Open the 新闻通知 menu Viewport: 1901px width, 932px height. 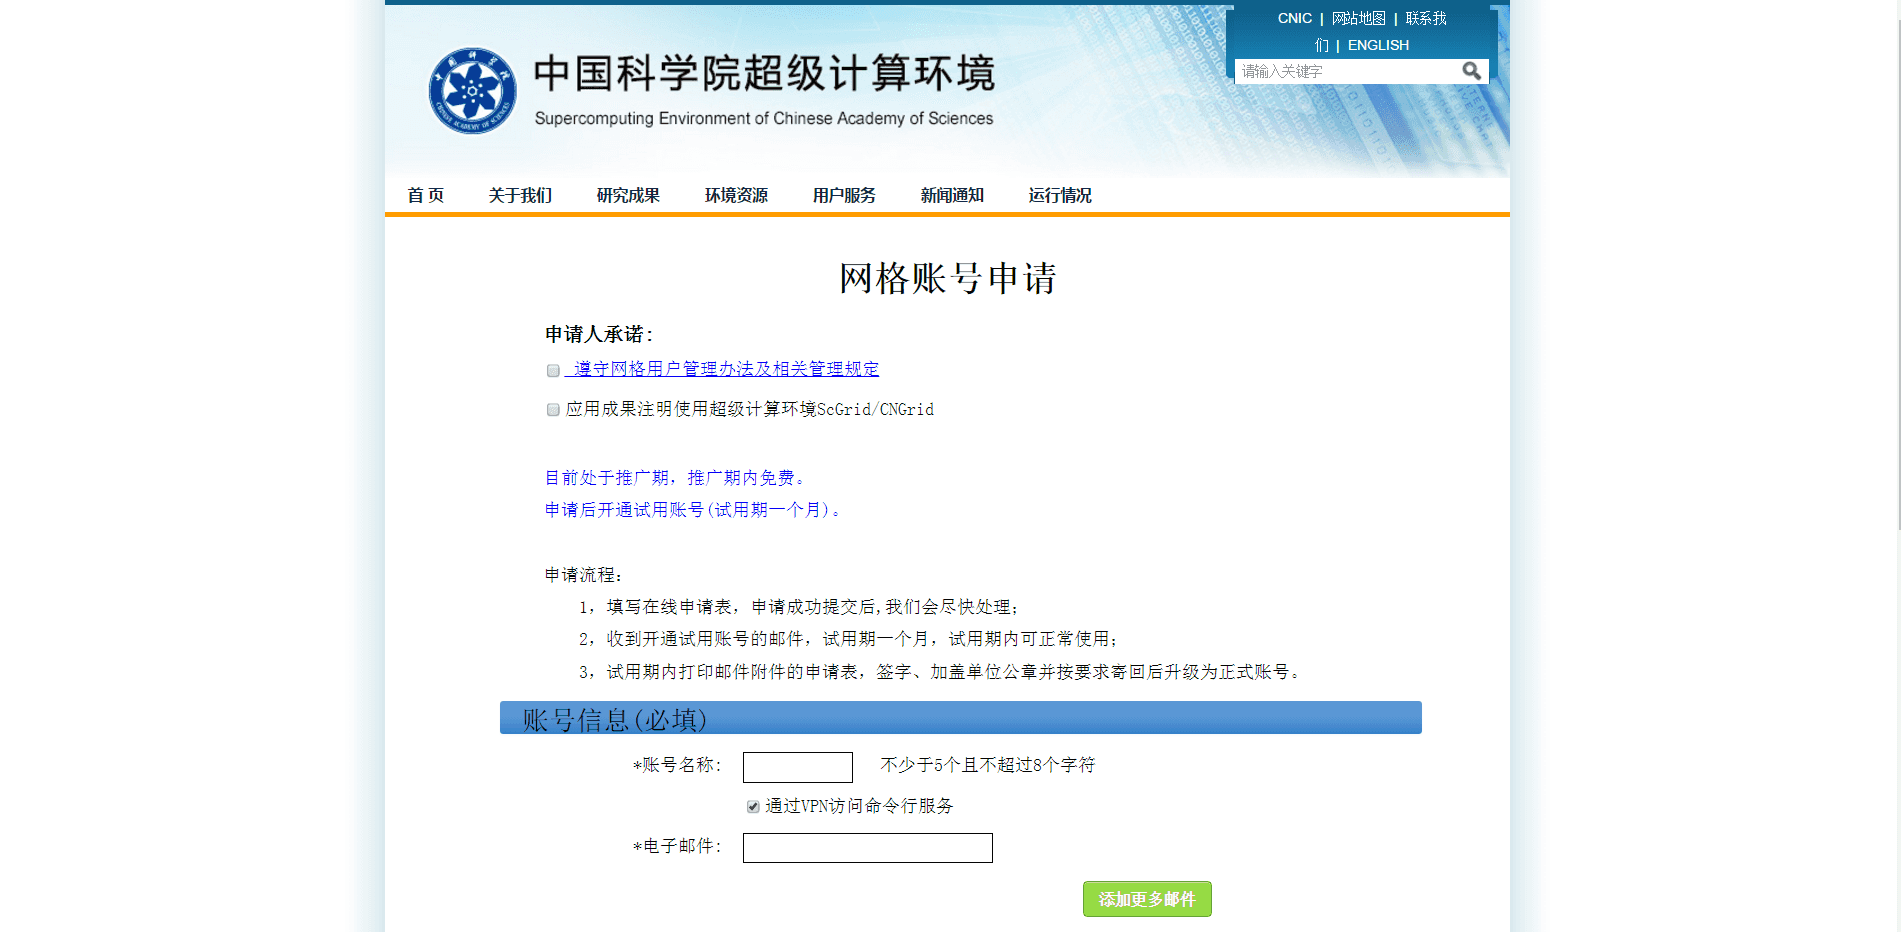(952, 195)
